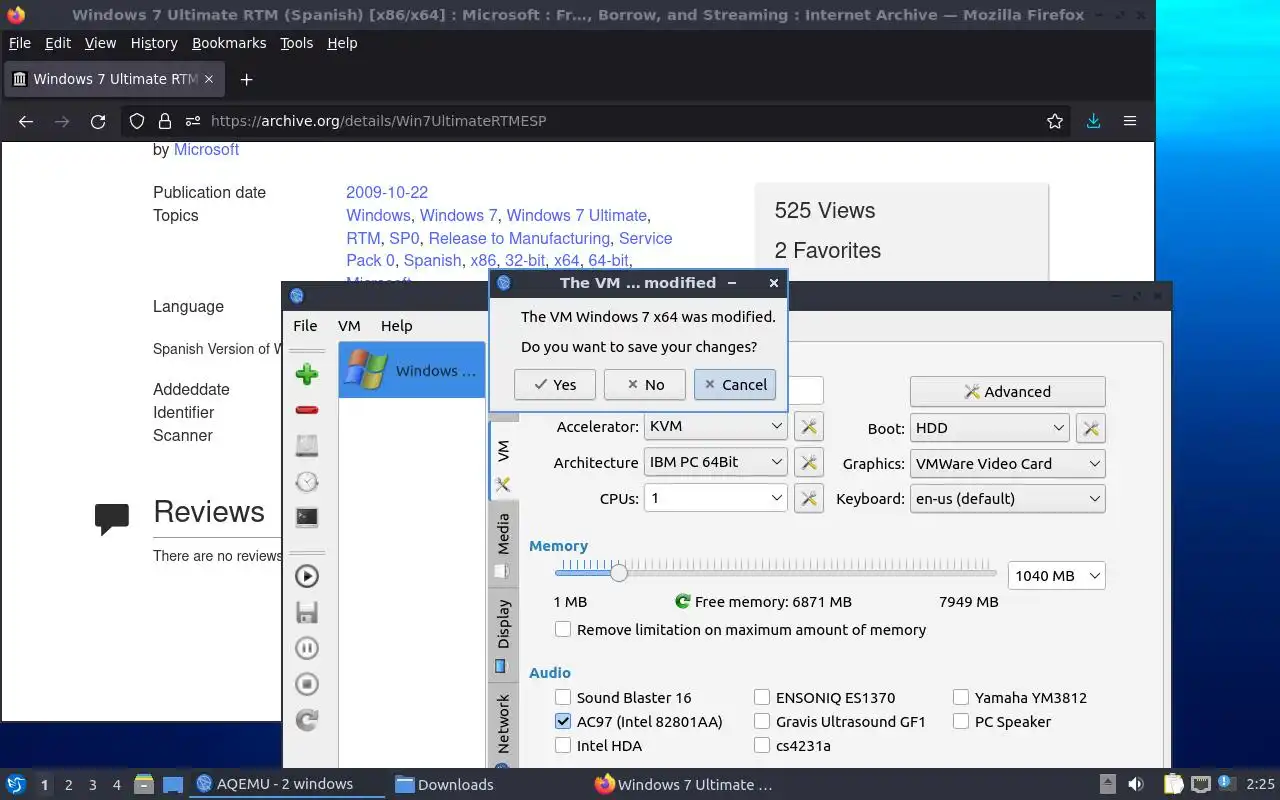This screenshot has width=1280, height=800.
Task: Open Firefox application hamburger menu
Action: [1130, 121]
